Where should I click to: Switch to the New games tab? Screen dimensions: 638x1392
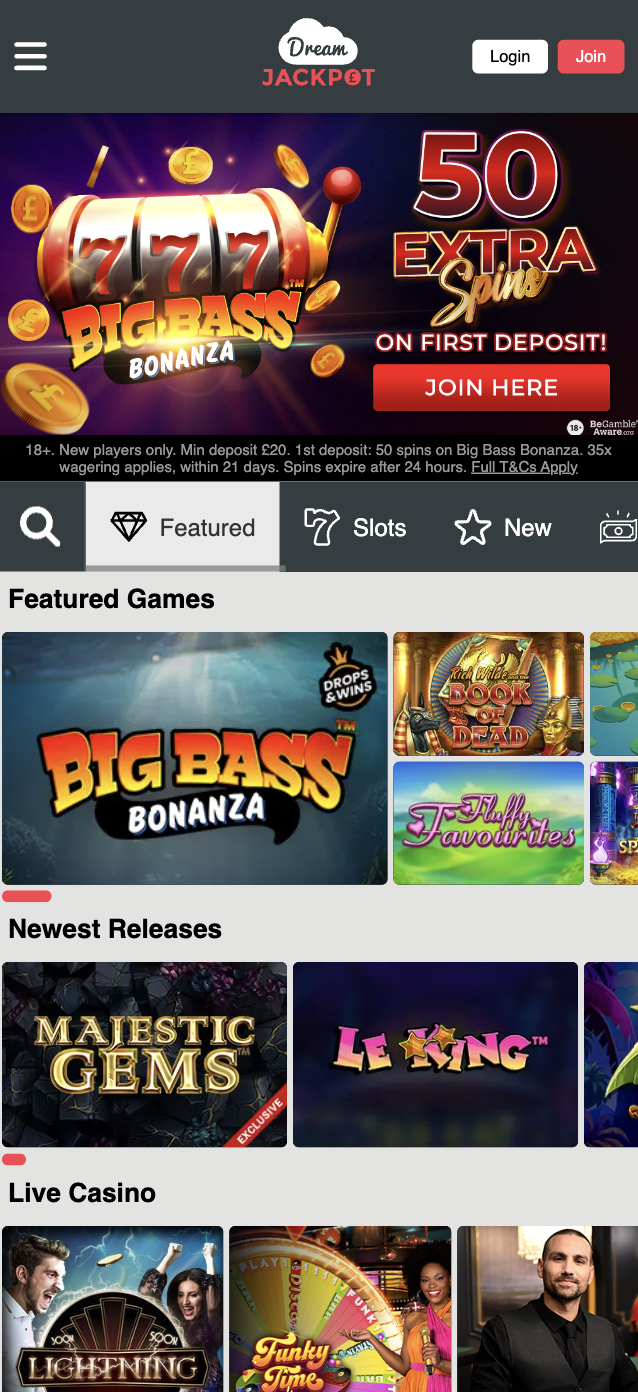[503, 527]
